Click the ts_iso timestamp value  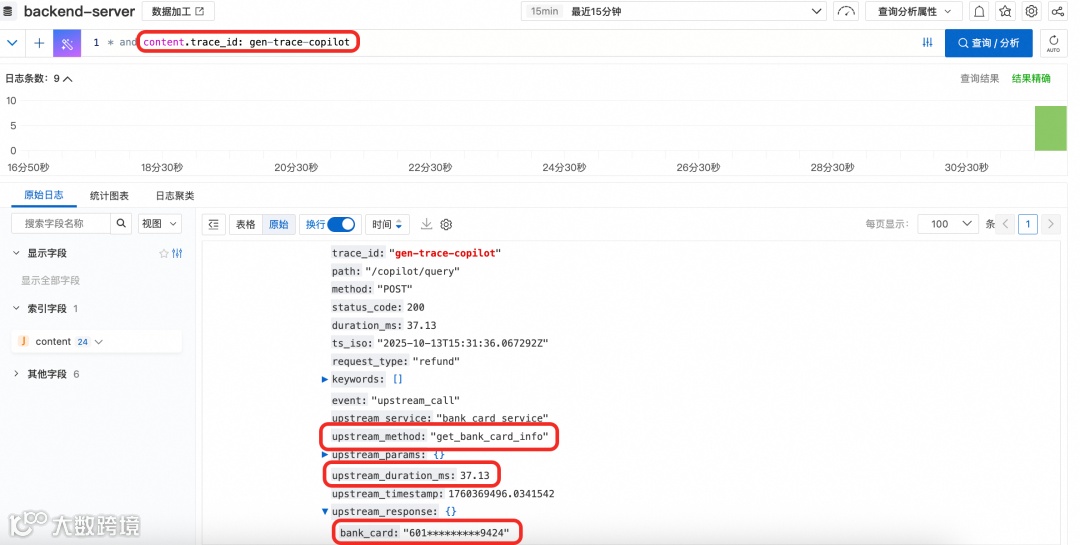[462, 343]
